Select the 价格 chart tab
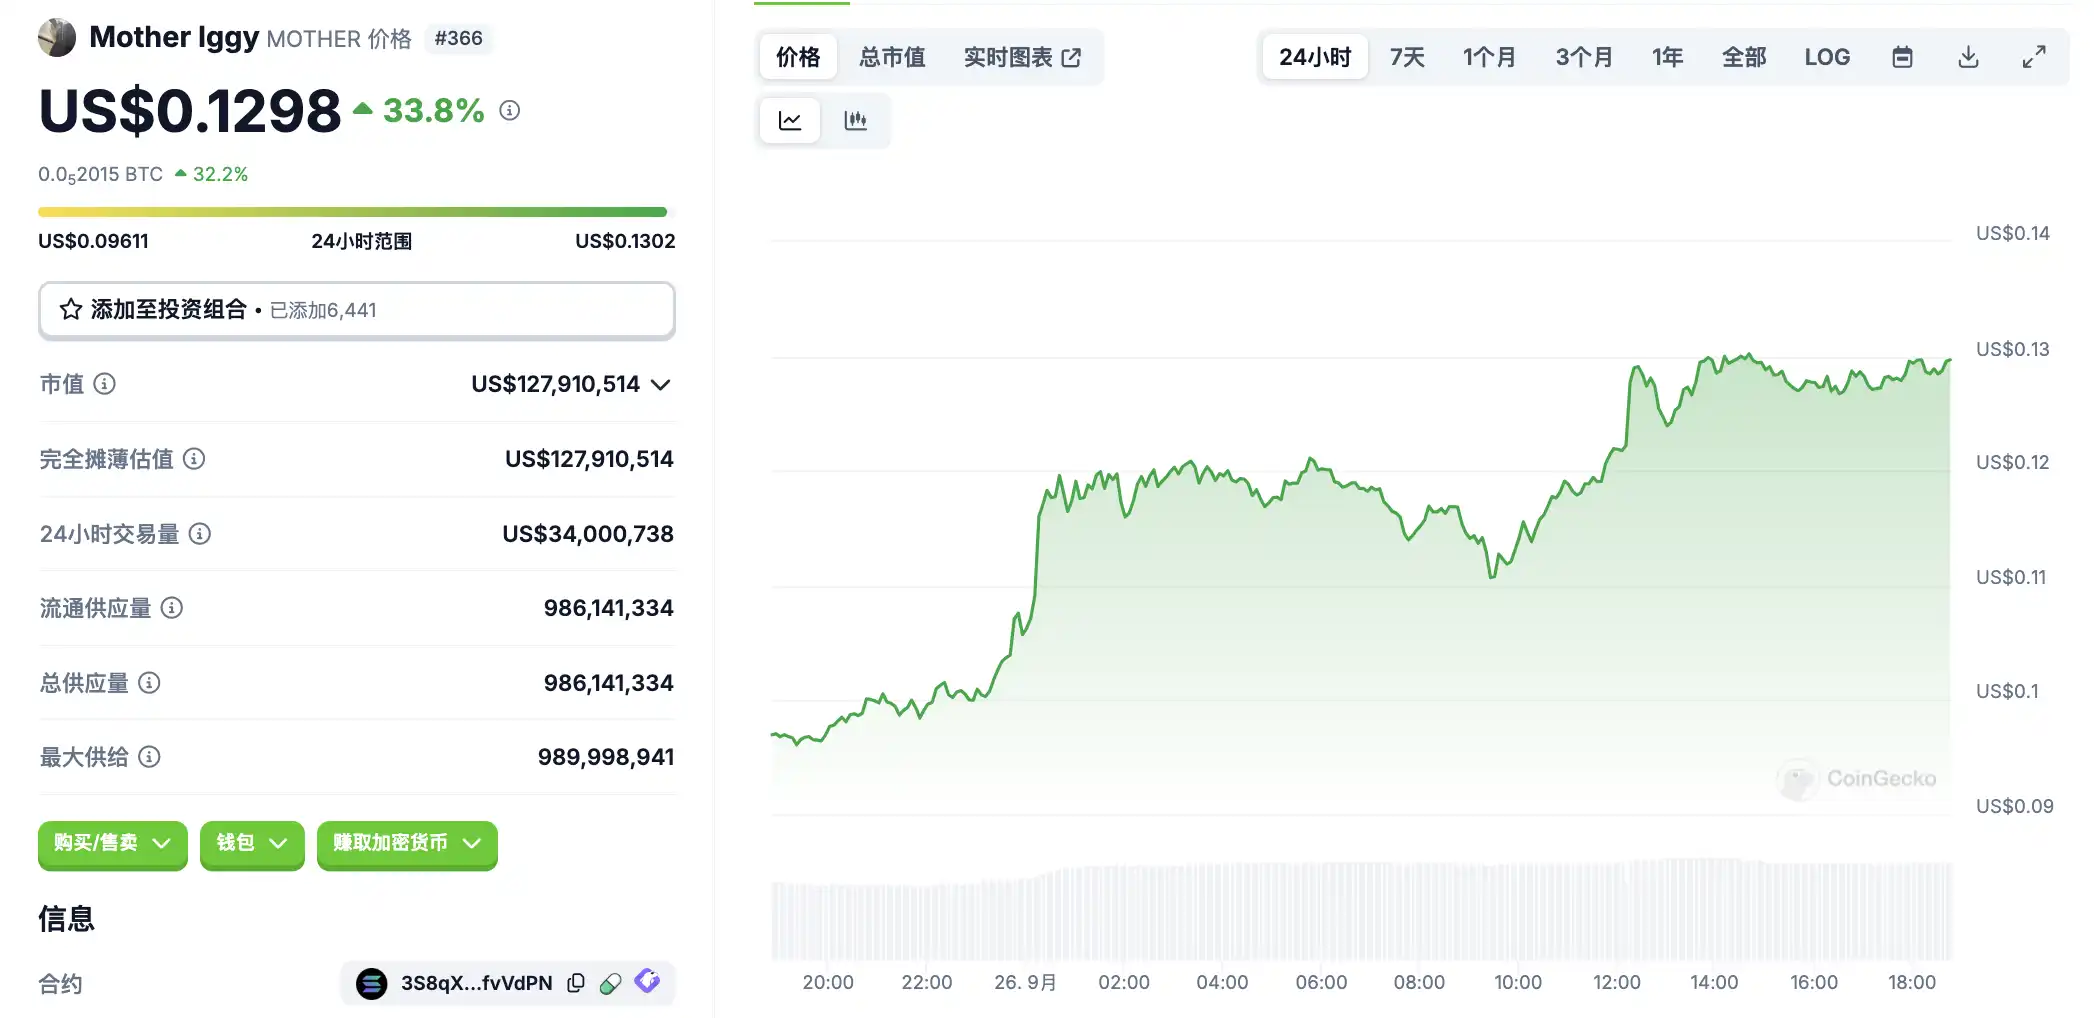The image size is (2094, 1018). [x=798, y=57]
